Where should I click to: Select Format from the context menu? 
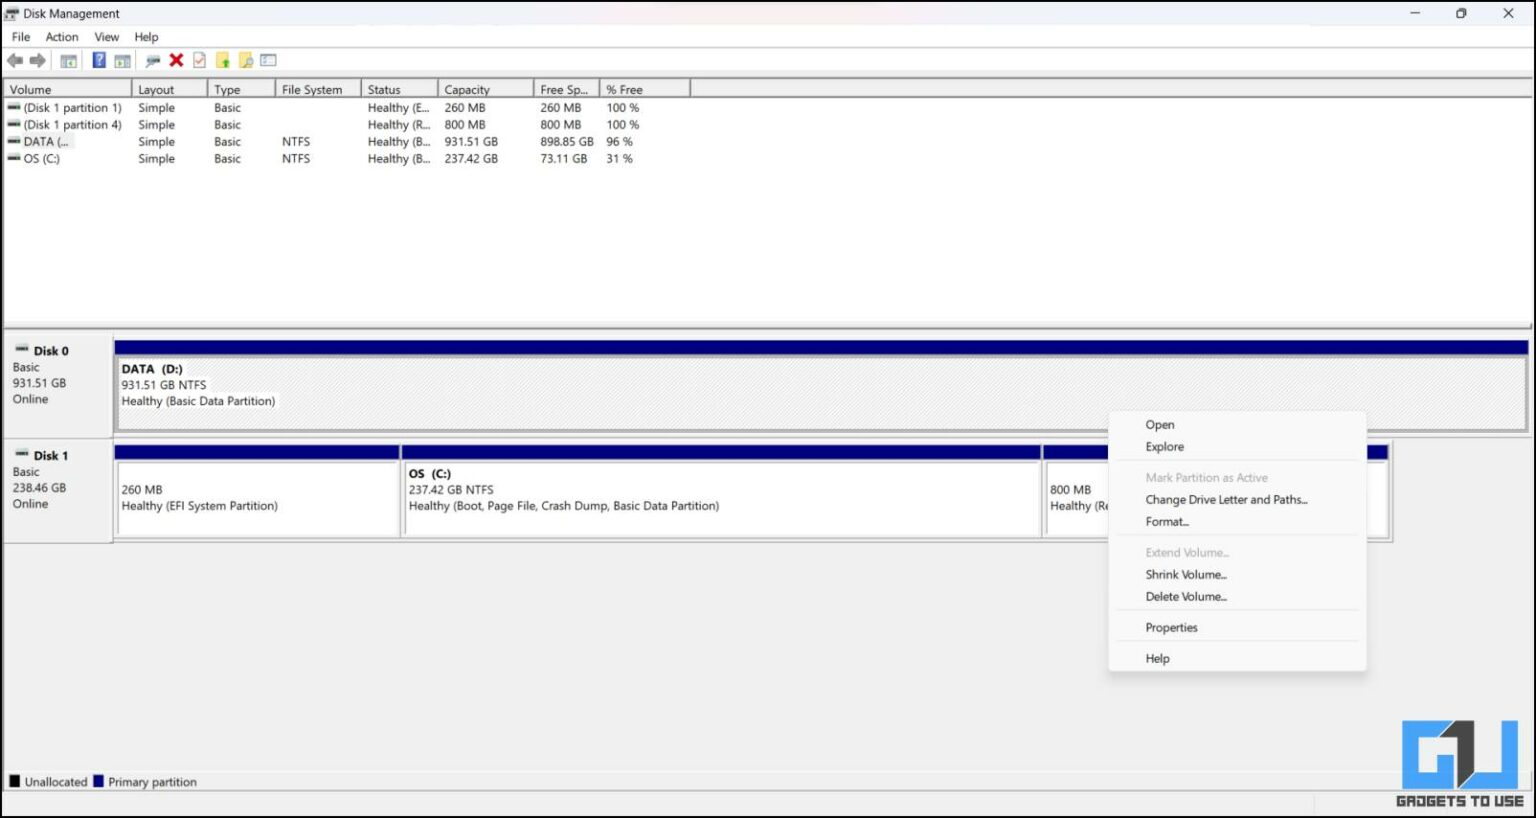pyautogui.click(x=1167, y=521)
